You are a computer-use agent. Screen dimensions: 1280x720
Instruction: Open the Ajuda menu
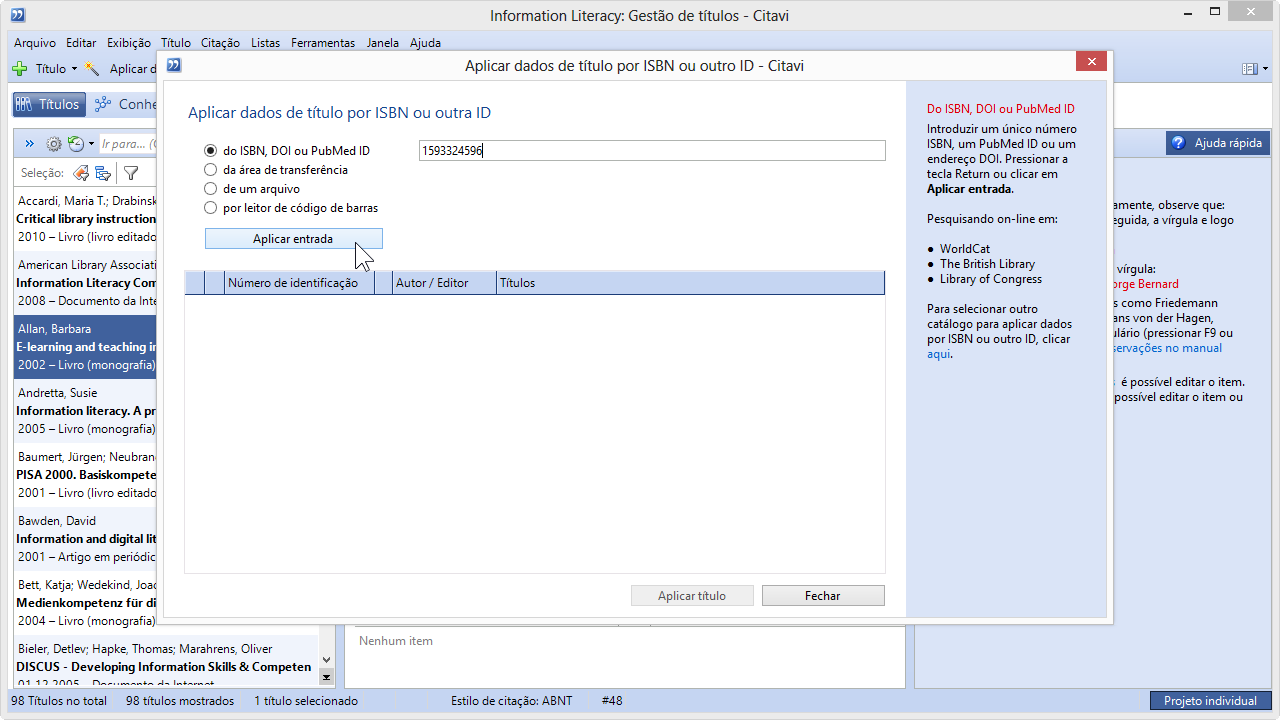tap(425, 43)
